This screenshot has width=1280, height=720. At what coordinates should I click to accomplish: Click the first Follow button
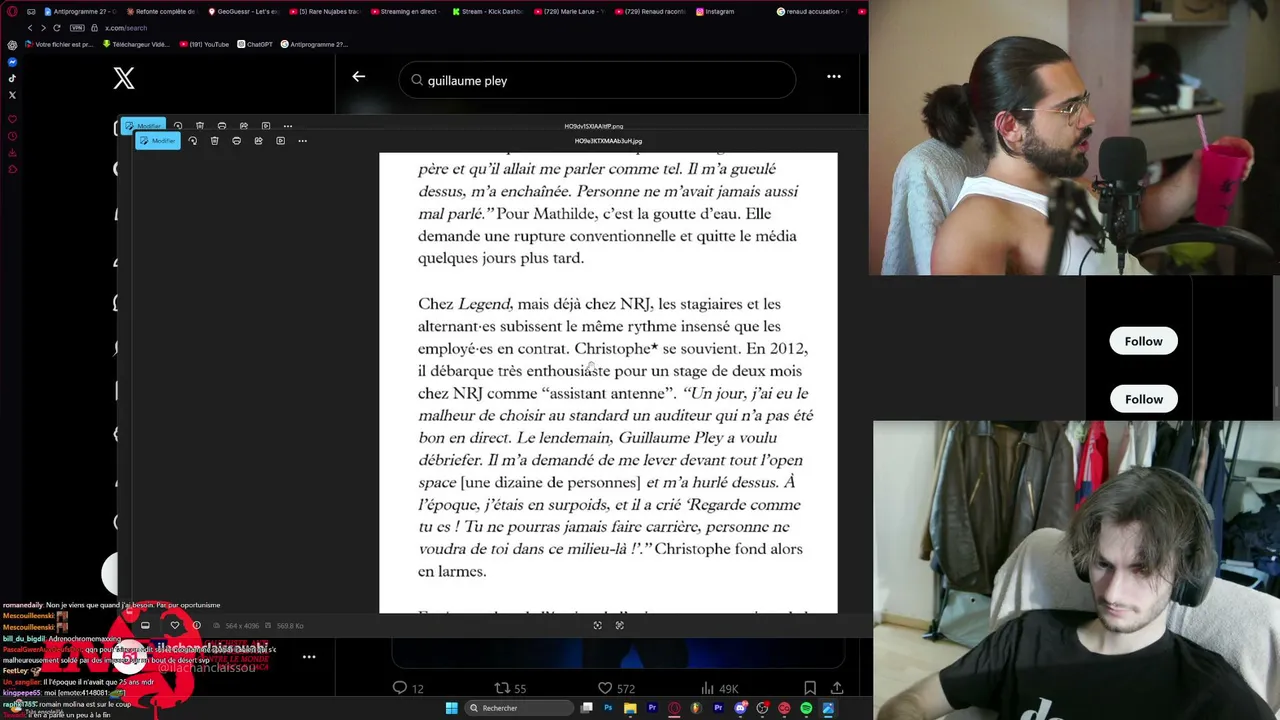(x=1143, y=341)
